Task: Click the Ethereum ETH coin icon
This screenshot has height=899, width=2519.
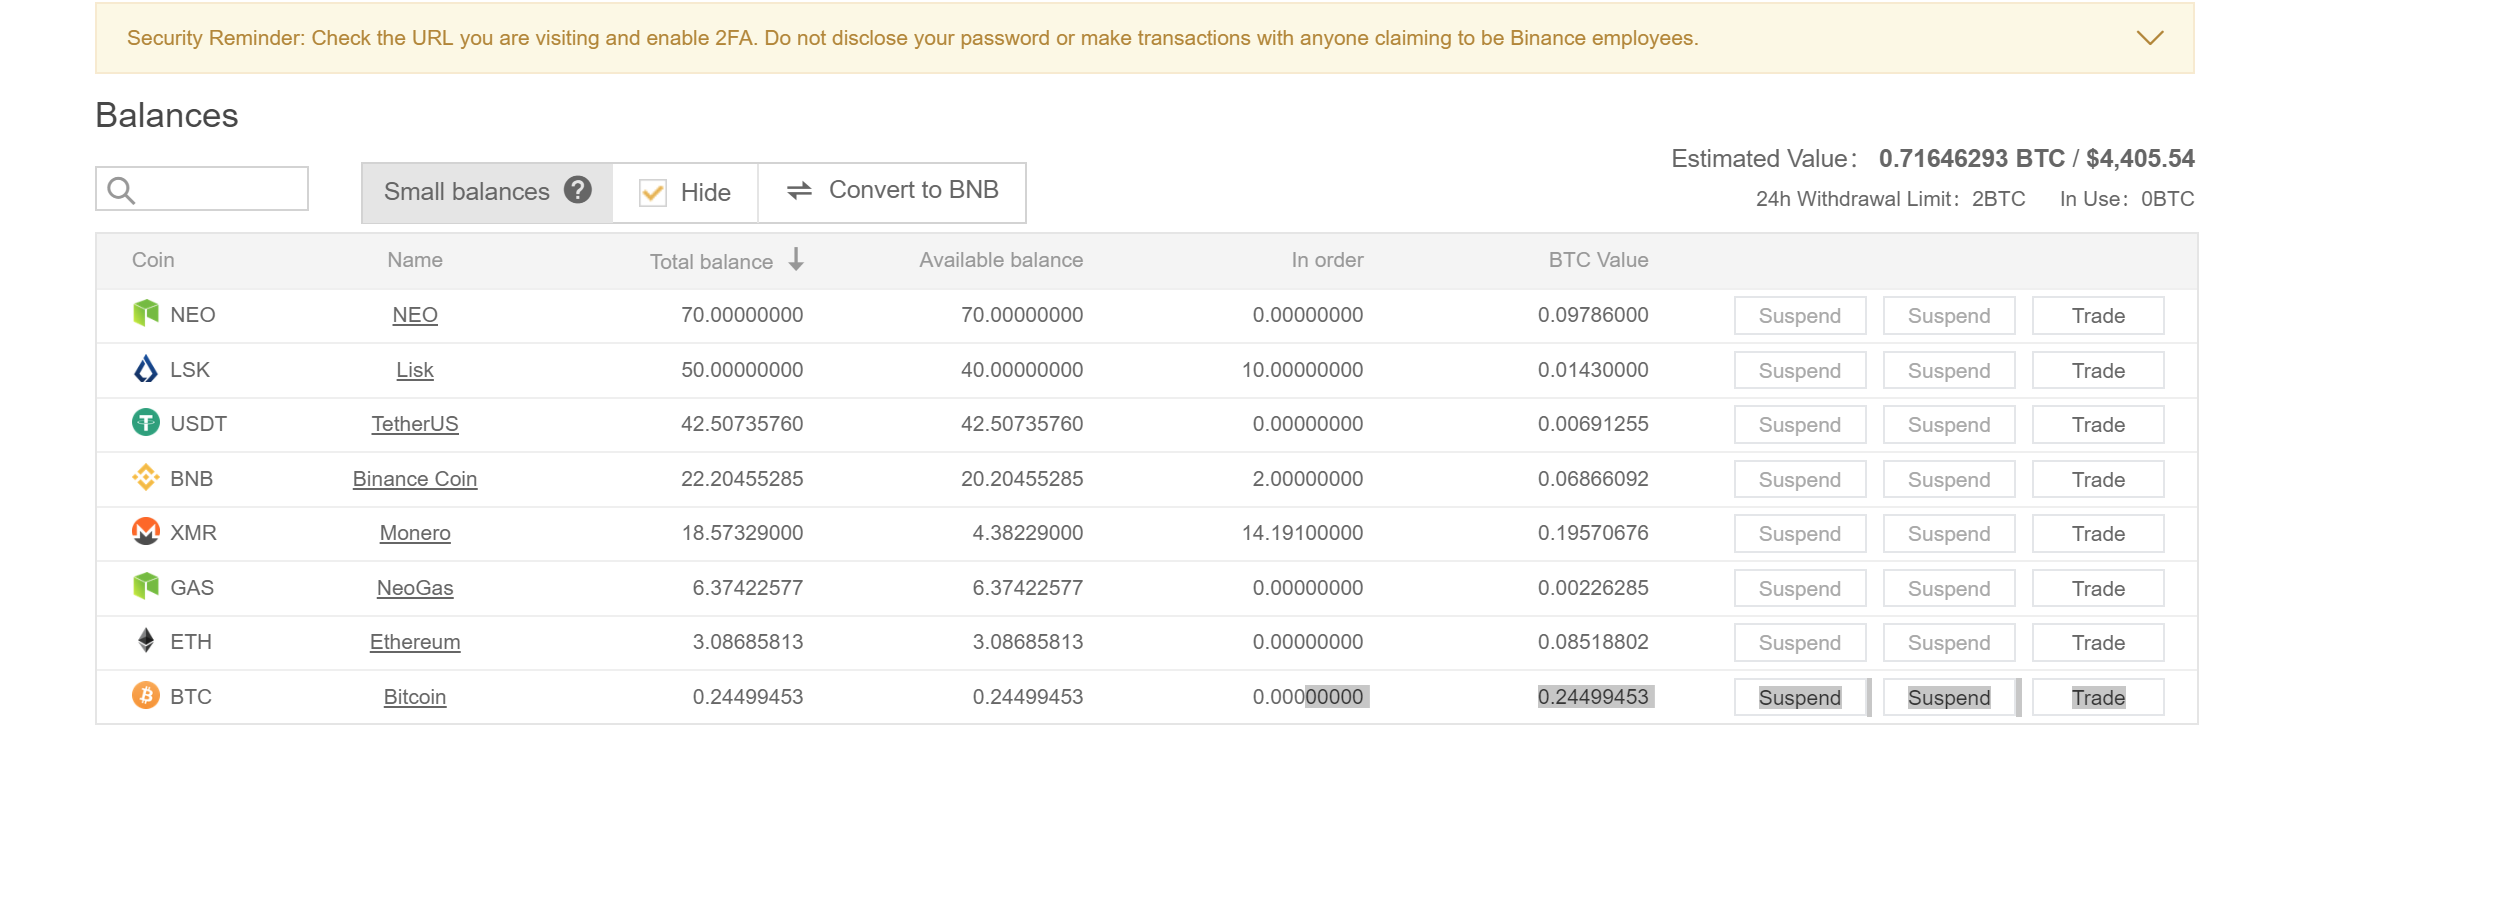Action: pyautogui.click(x=146, y=641)
